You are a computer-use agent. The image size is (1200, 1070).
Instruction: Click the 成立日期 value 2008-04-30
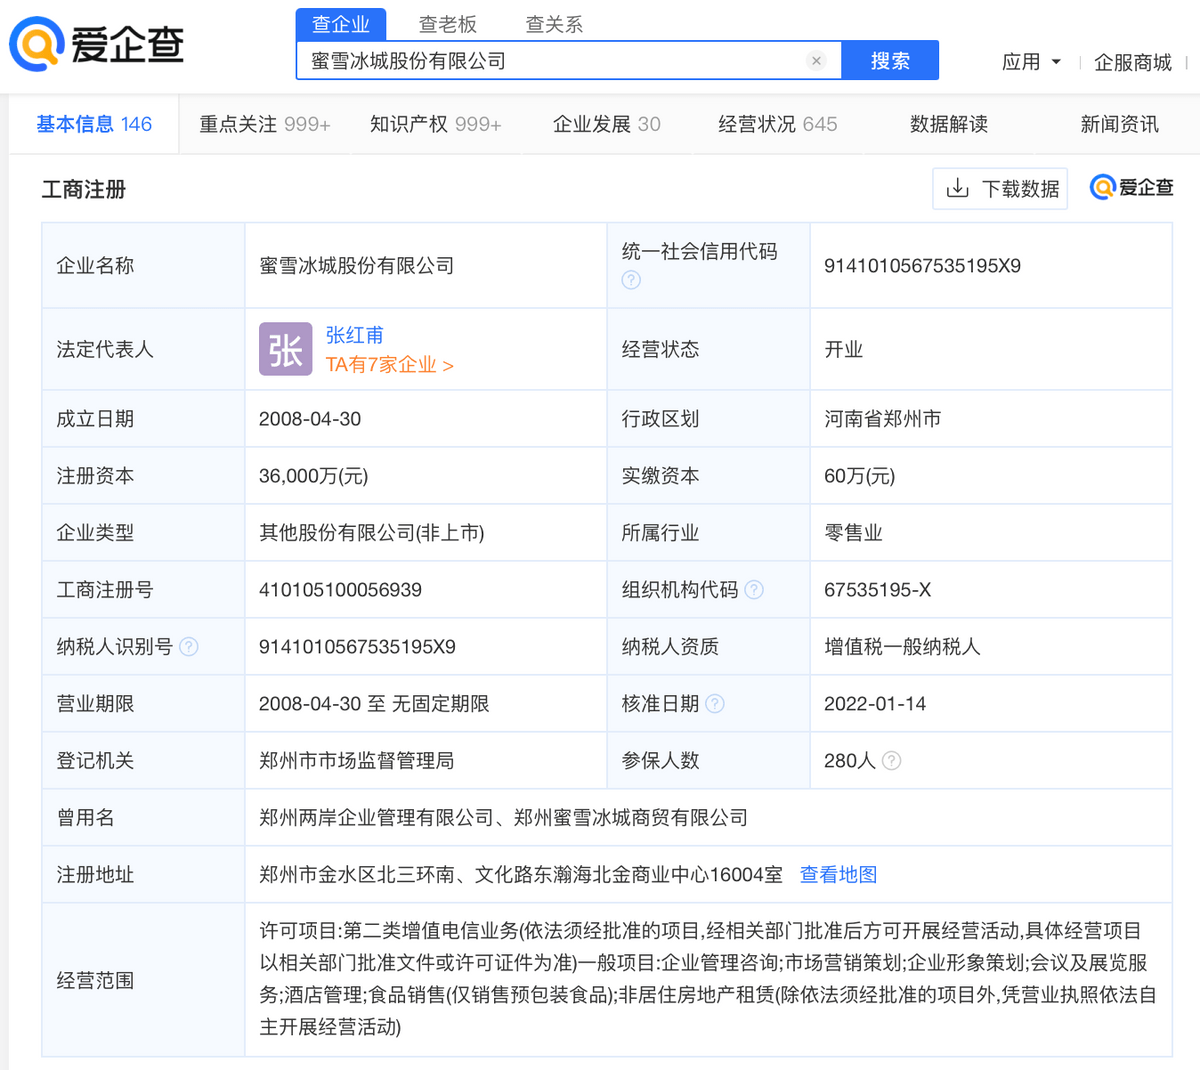(310, 419)
